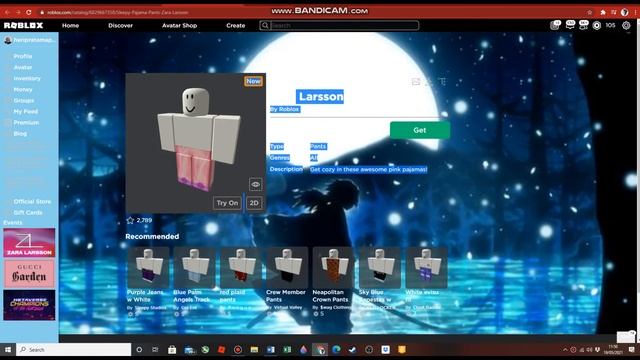This screenshot has width=640, height=360.
Task: Open File Explorer on the taskbar
Action: (254, 349)
